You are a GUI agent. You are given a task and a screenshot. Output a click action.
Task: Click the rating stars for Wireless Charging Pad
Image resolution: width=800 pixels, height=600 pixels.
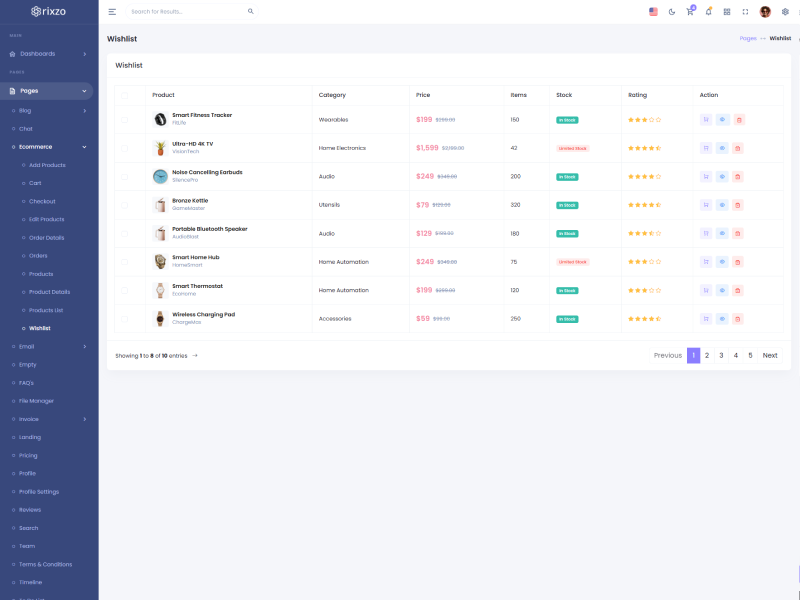coord(644,319)
